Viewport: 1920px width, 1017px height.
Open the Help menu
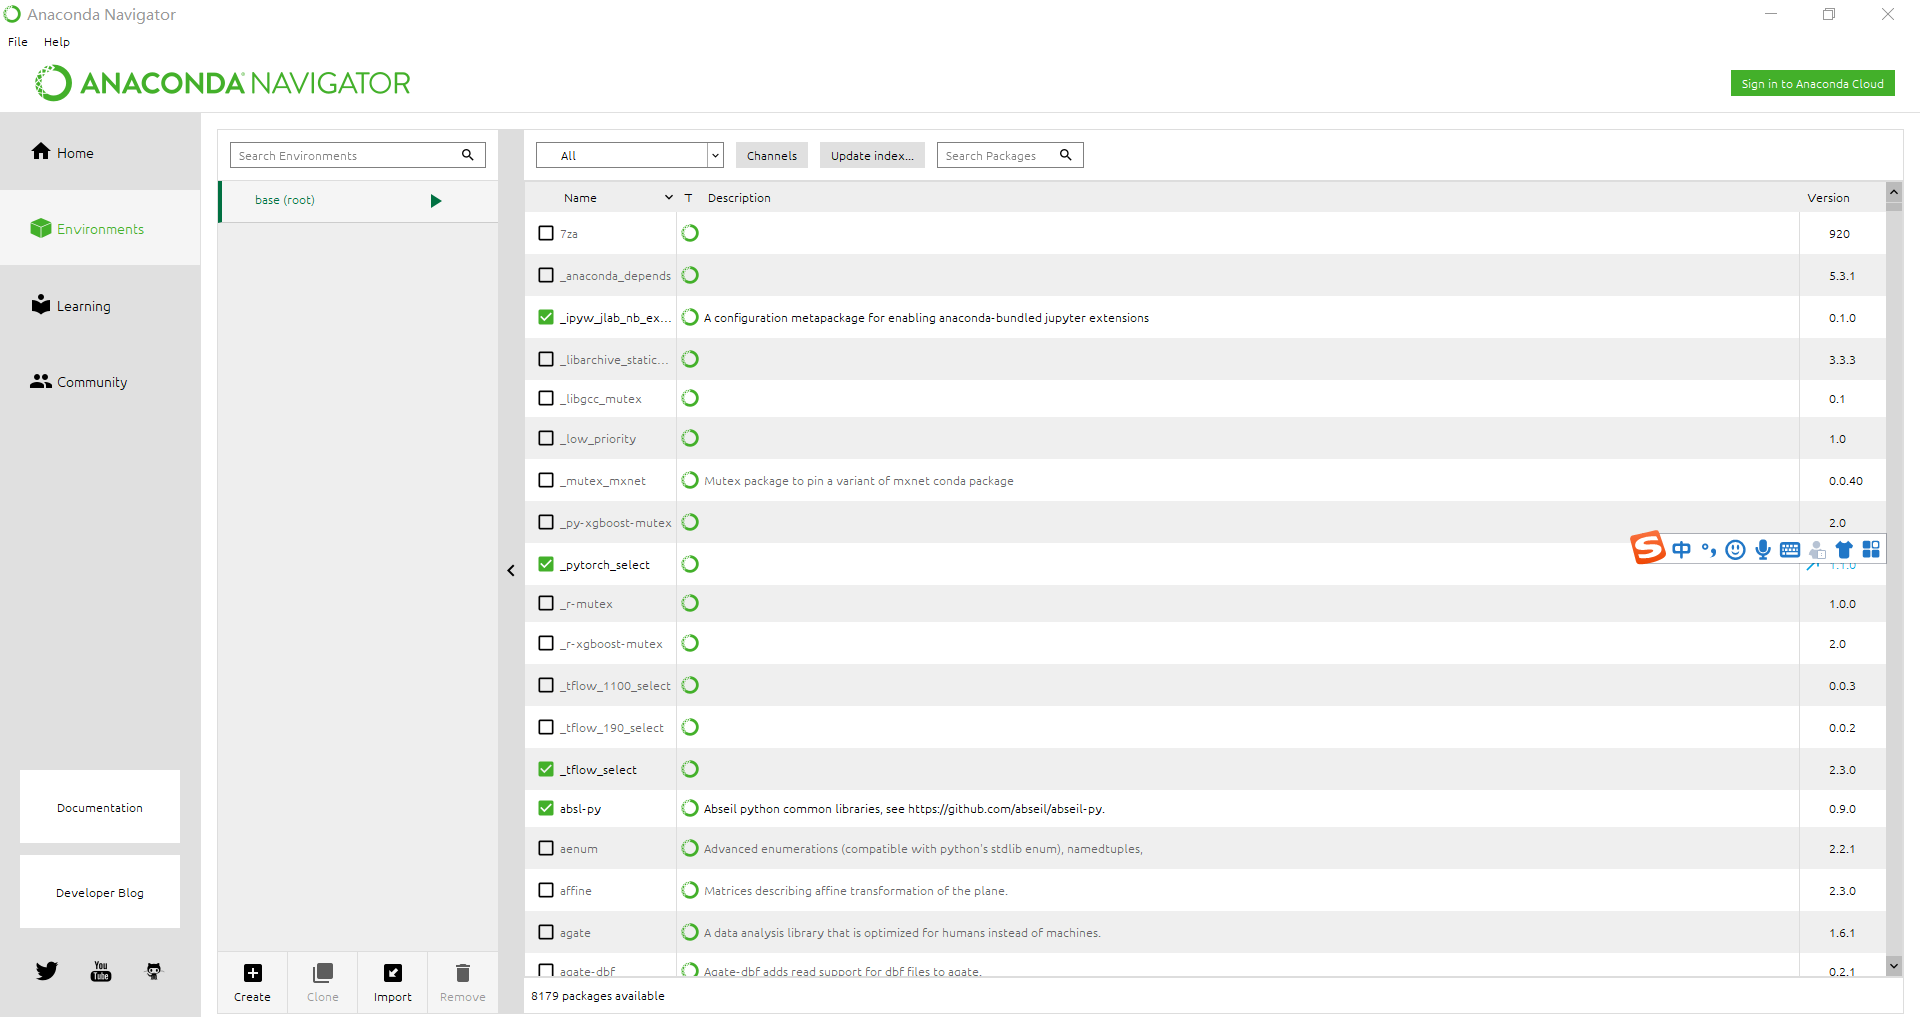(57, 42)
